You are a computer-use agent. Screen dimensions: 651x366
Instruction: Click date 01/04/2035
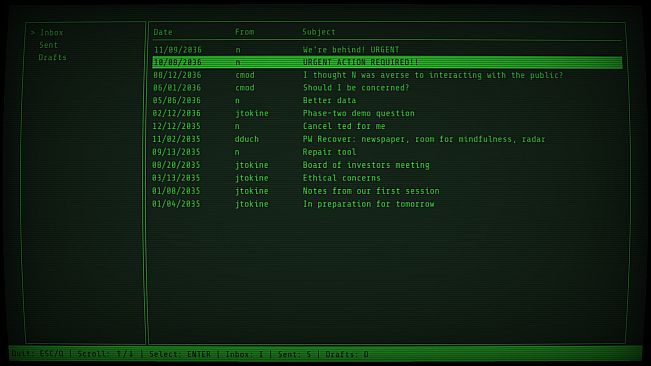(176, 204)
